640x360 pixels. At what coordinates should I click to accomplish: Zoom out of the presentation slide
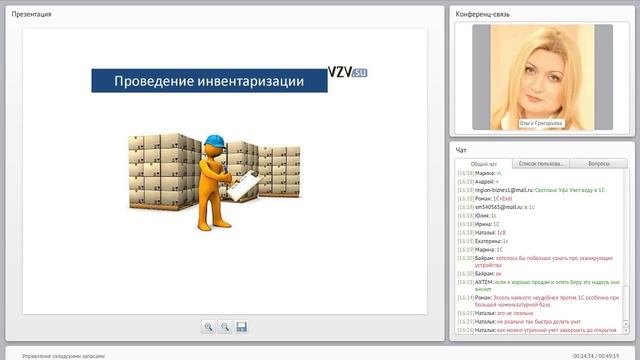click(224, 327)
